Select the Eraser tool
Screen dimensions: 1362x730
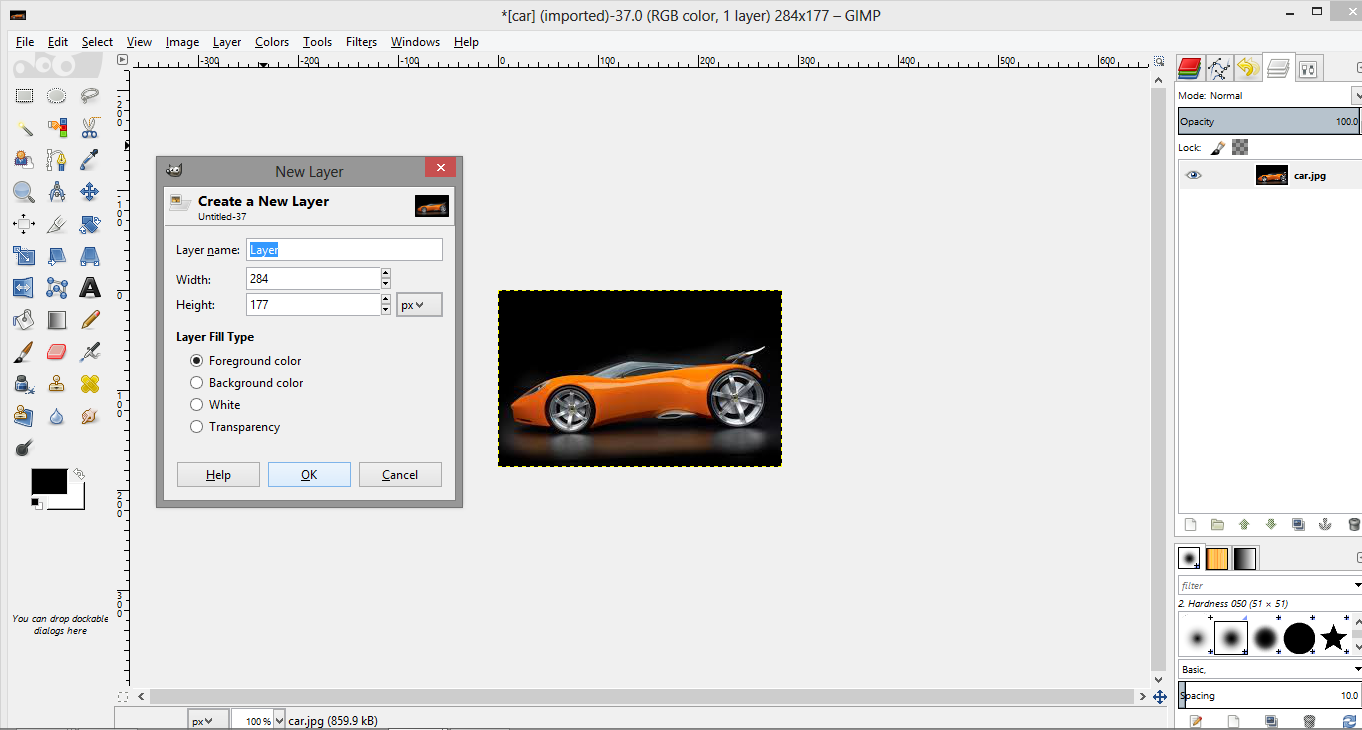coord(57,352)
